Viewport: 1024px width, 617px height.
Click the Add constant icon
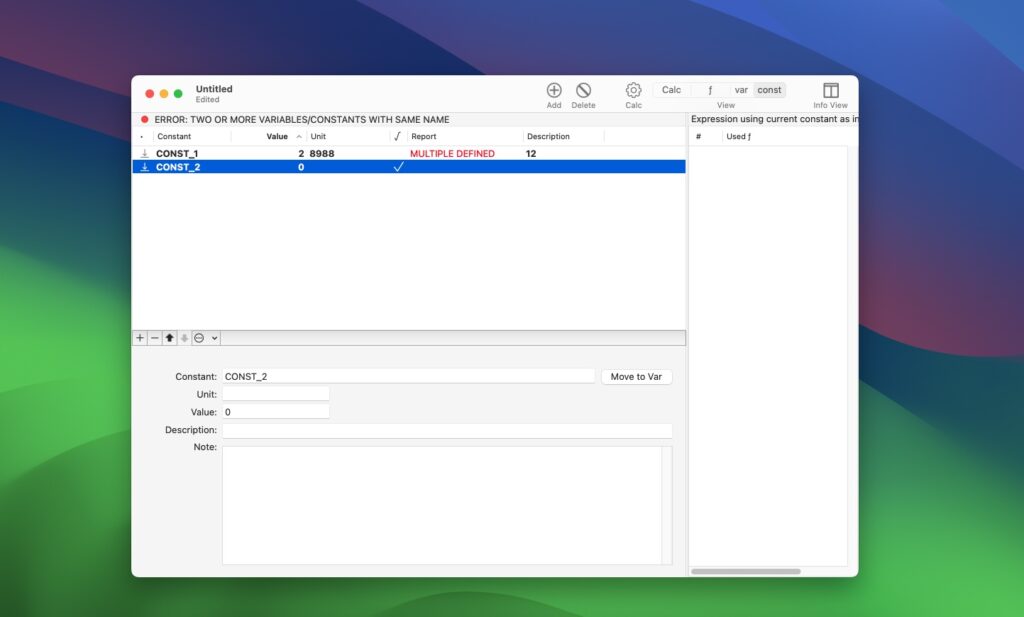(x=553, y=88)
